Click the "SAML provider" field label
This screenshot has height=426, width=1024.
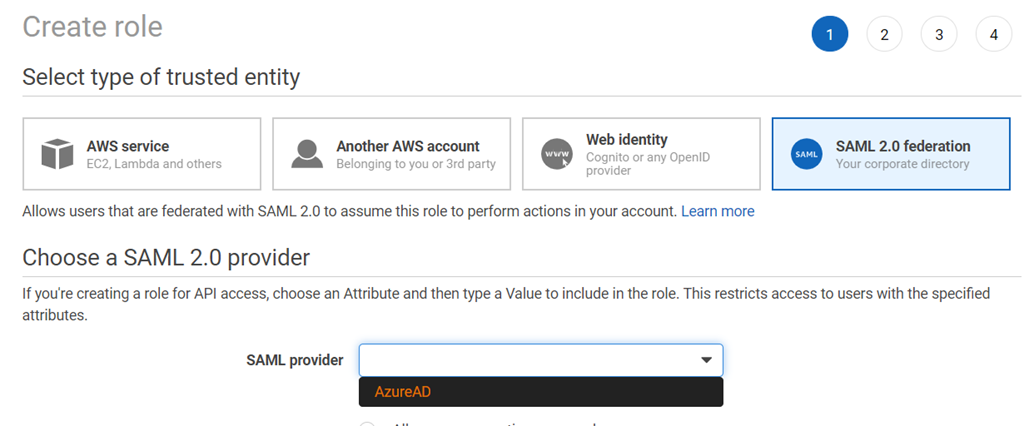(295, 360)
